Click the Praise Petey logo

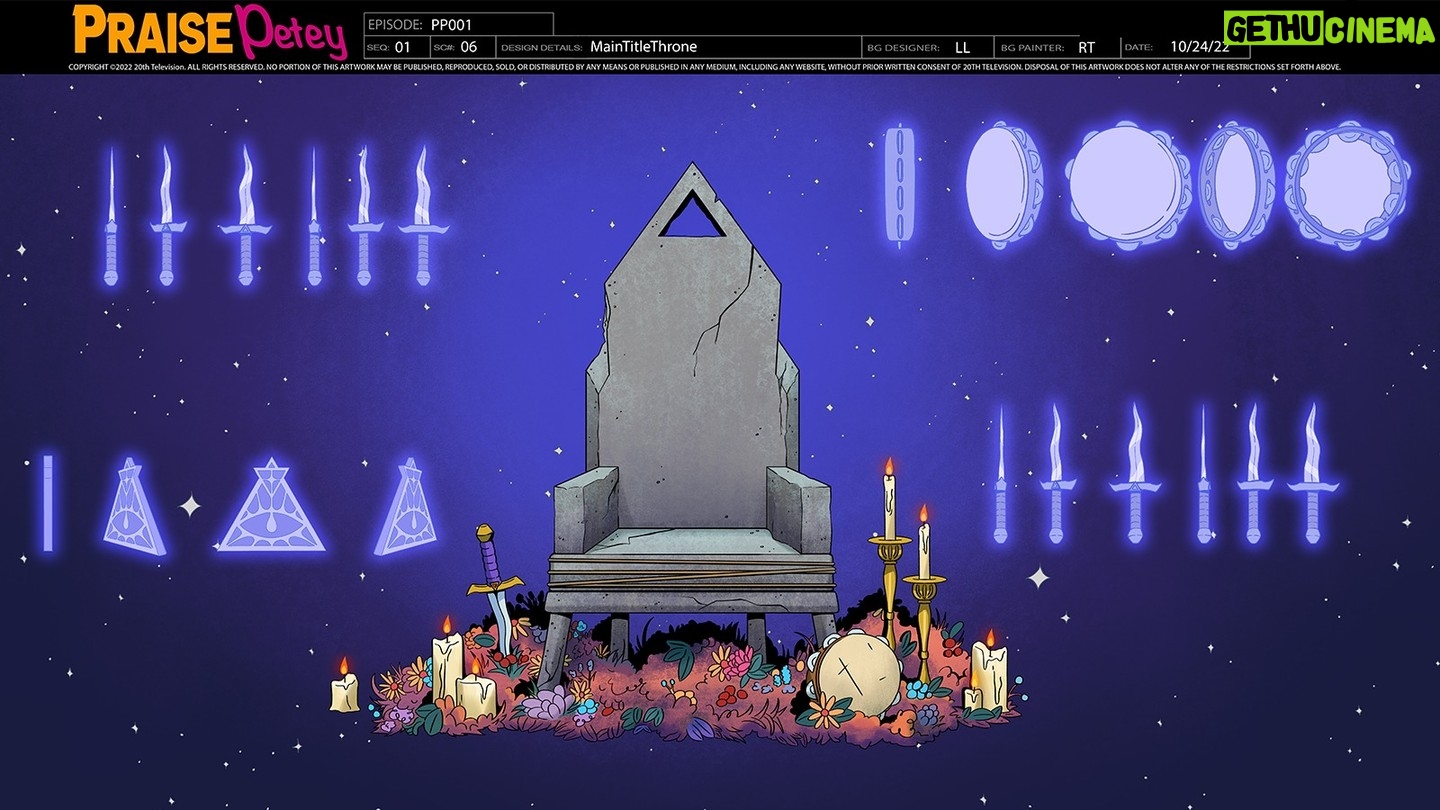point(209,32)
